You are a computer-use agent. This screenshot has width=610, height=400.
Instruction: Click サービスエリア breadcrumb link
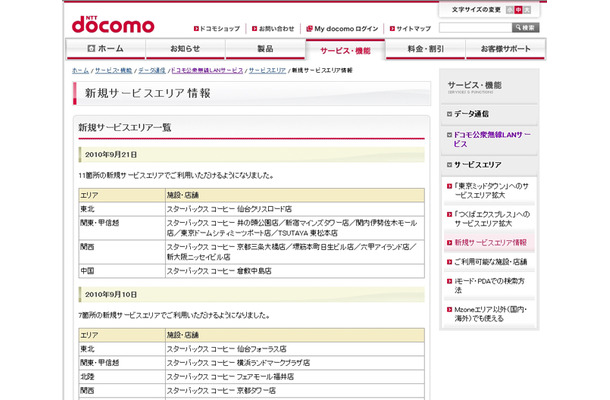(267, 70)
